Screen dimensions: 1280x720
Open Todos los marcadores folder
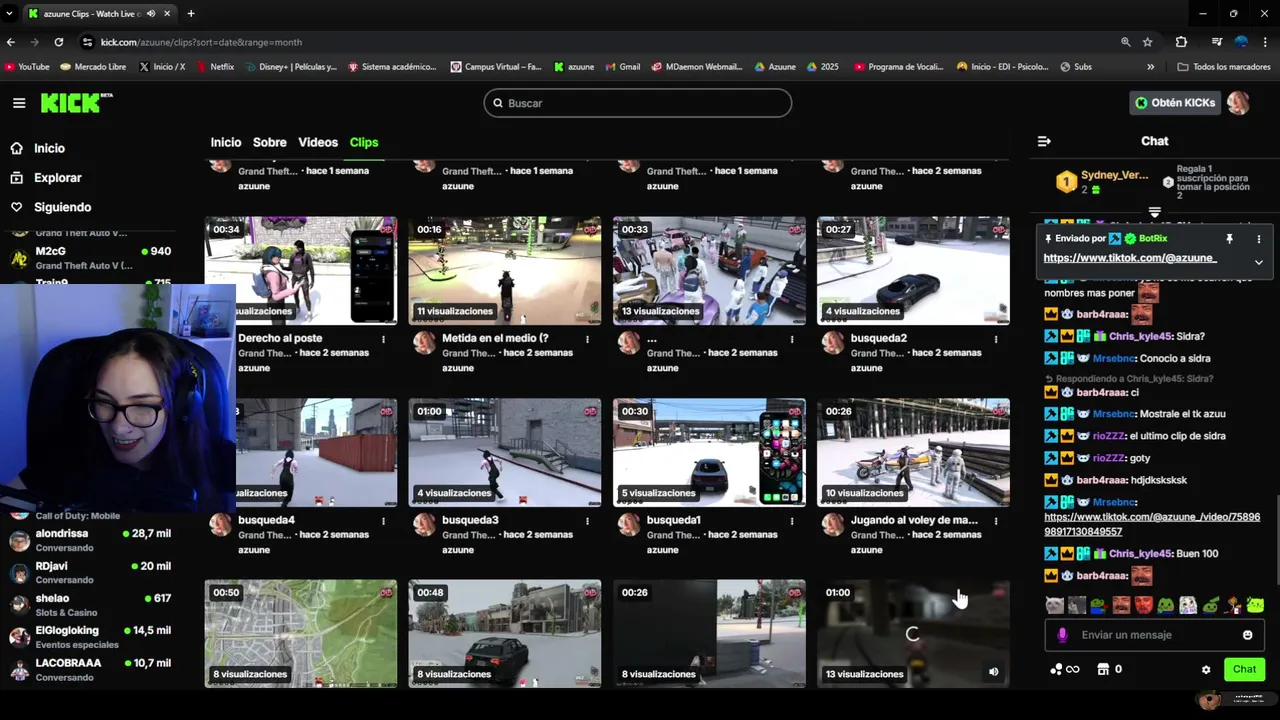(1224, 67)
